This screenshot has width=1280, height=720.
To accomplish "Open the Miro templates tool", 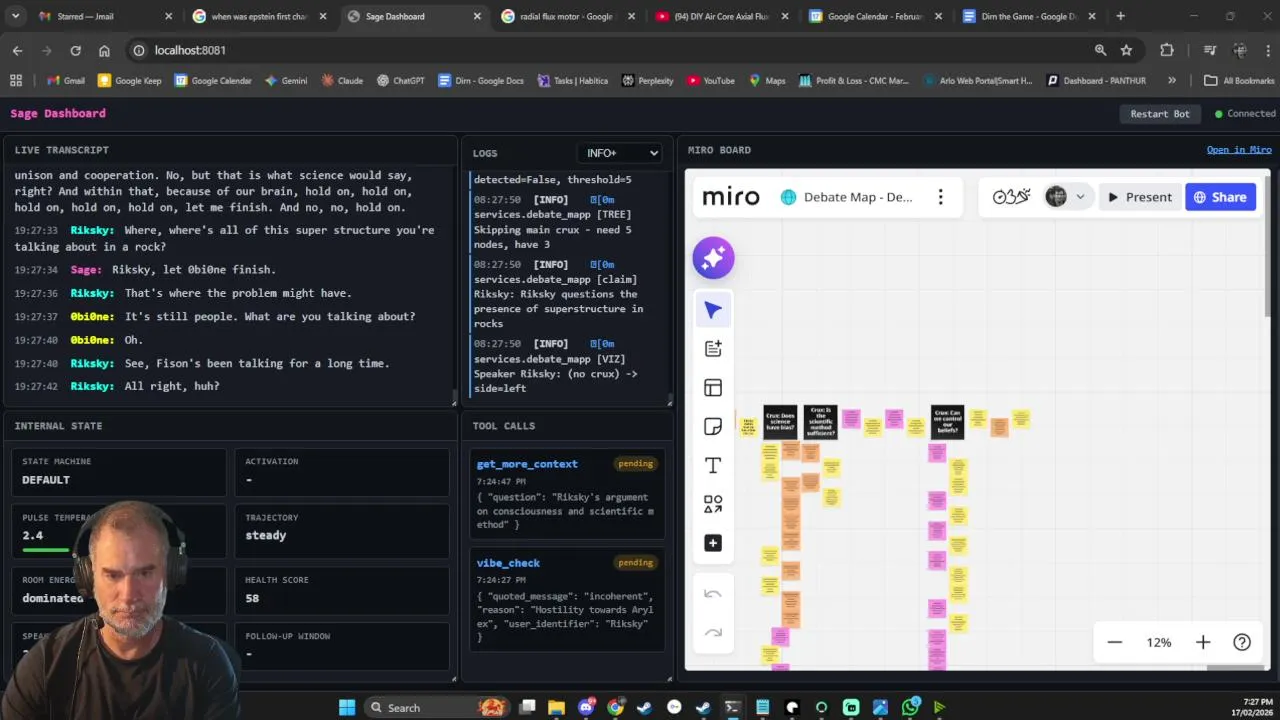I will coord(713,388).
